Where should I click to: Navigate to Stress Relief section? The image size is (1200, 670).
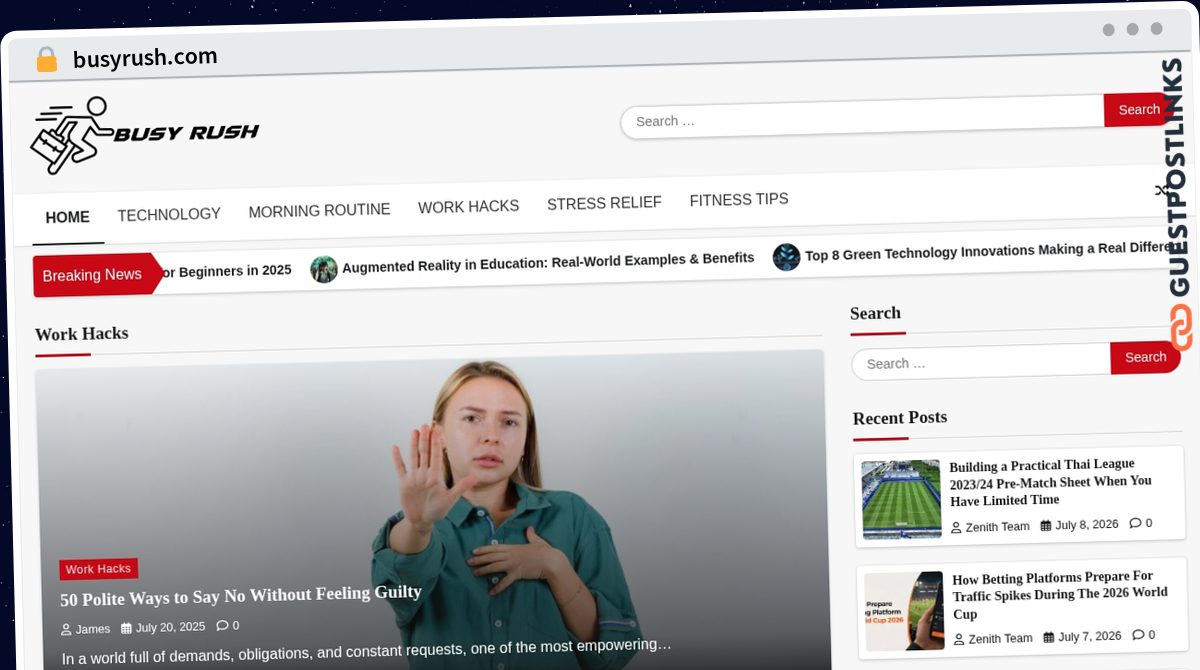point(604,203)
